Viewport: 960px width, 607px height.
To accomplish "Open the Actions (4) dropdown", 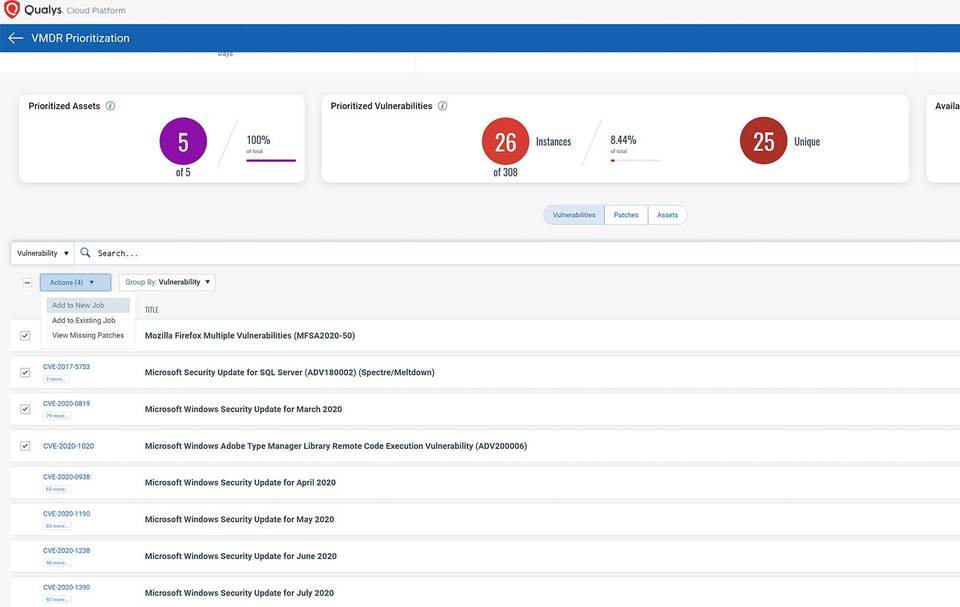I will [70, 281].
